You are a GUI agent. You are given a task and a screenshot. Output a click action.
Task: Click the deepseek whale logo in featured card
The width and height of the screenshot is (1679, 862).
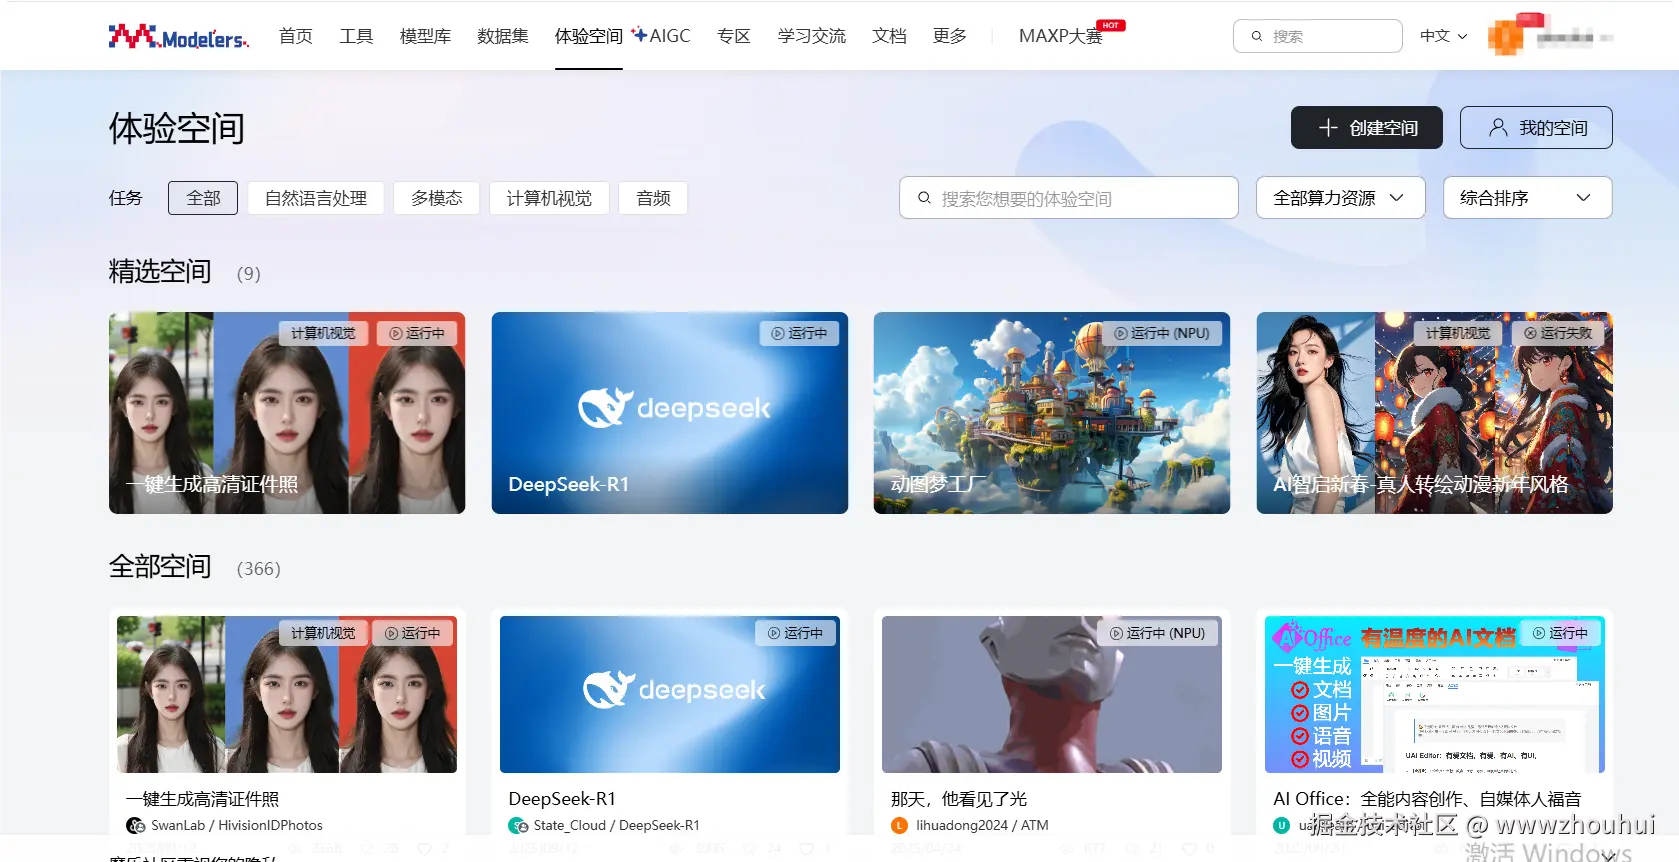[x=606, y=407]
